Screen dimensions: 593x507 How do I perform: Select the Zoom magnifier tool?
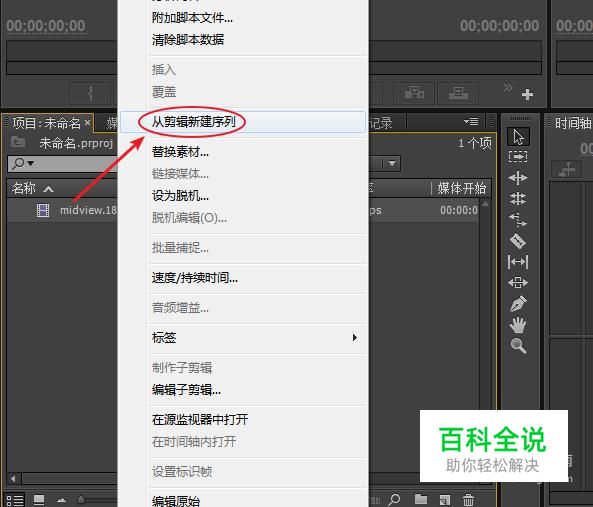tap(518, 346)
